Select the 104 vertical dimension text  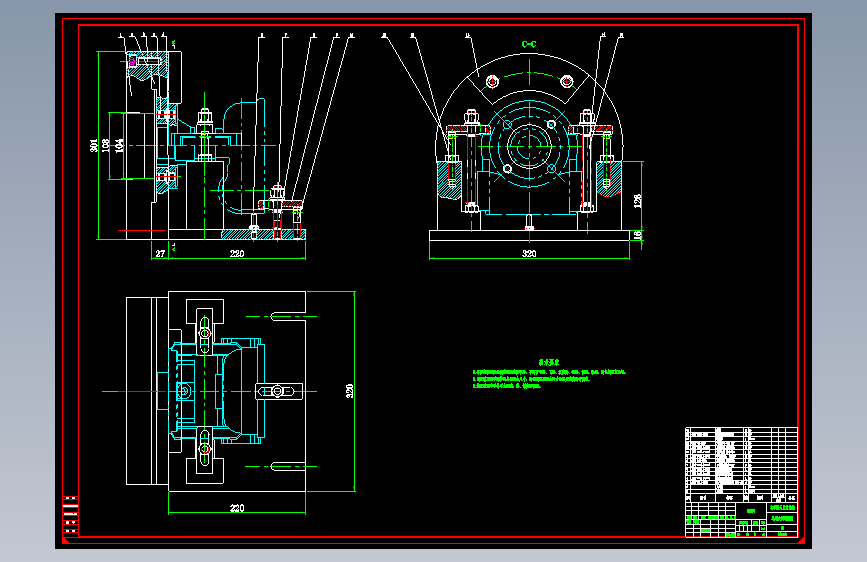tap(119, 145)
